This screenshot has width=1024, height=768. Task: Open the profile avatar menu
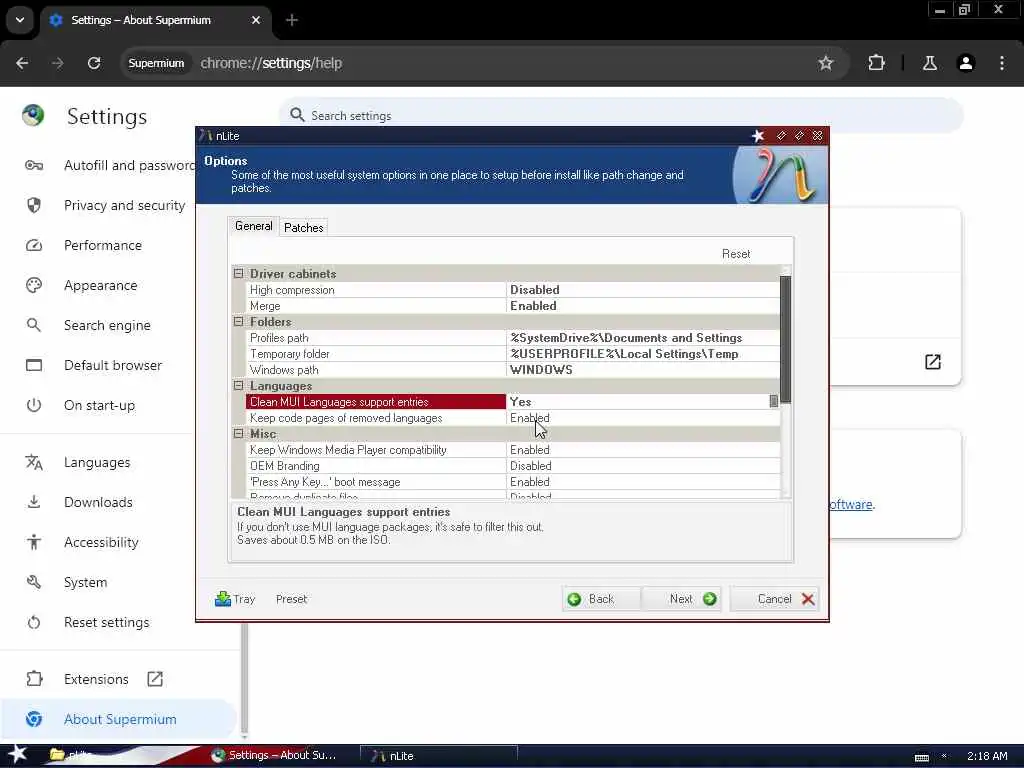point(966,63)
